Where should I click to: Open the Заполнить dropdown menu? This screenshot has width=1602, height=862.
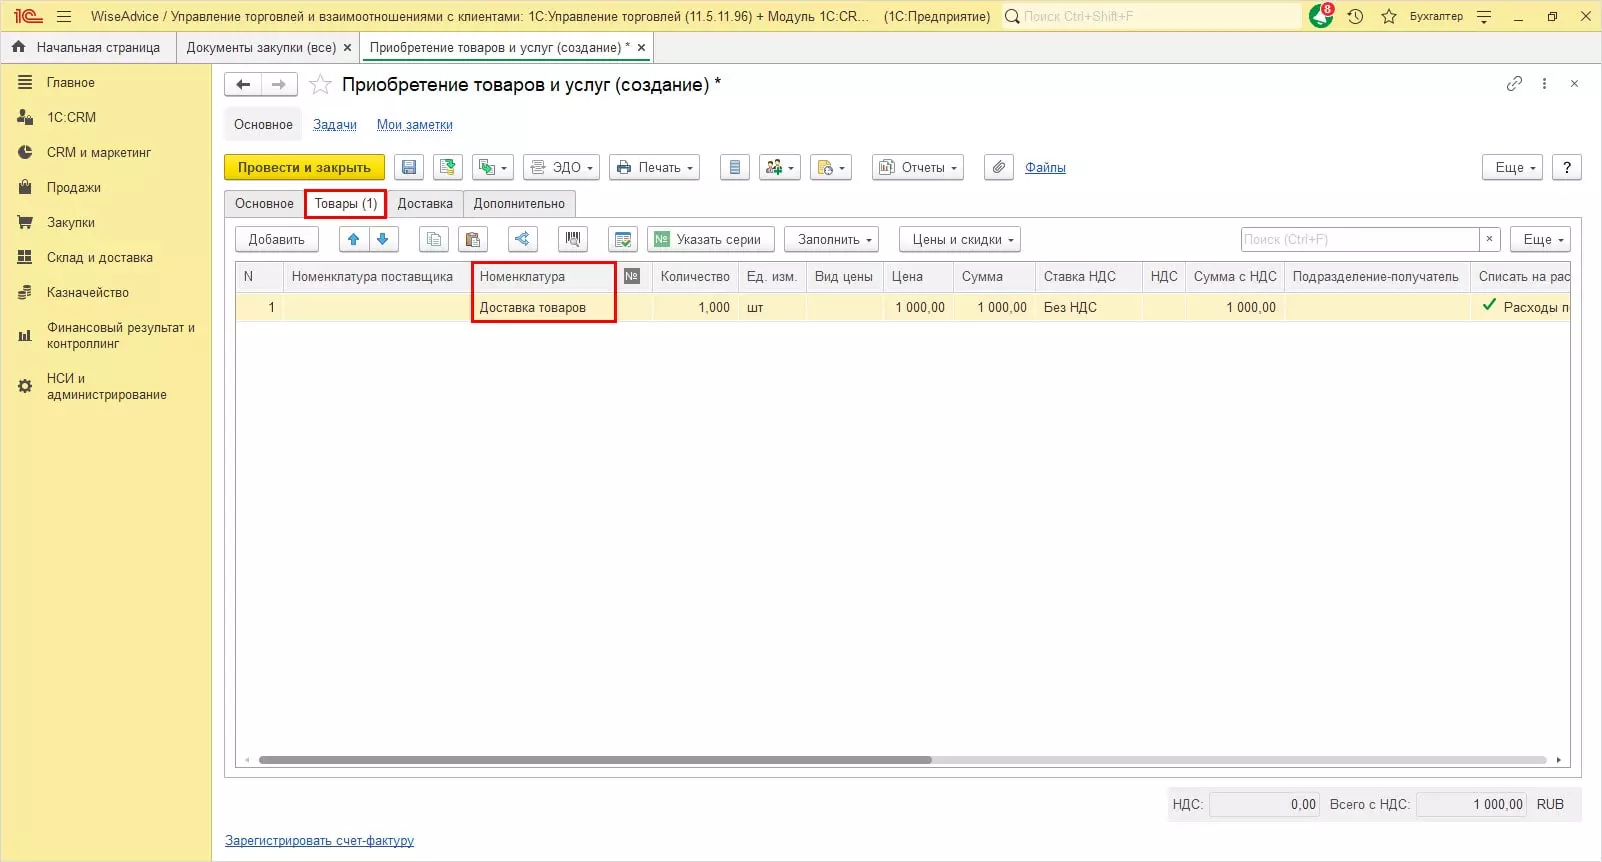[832, 240]
